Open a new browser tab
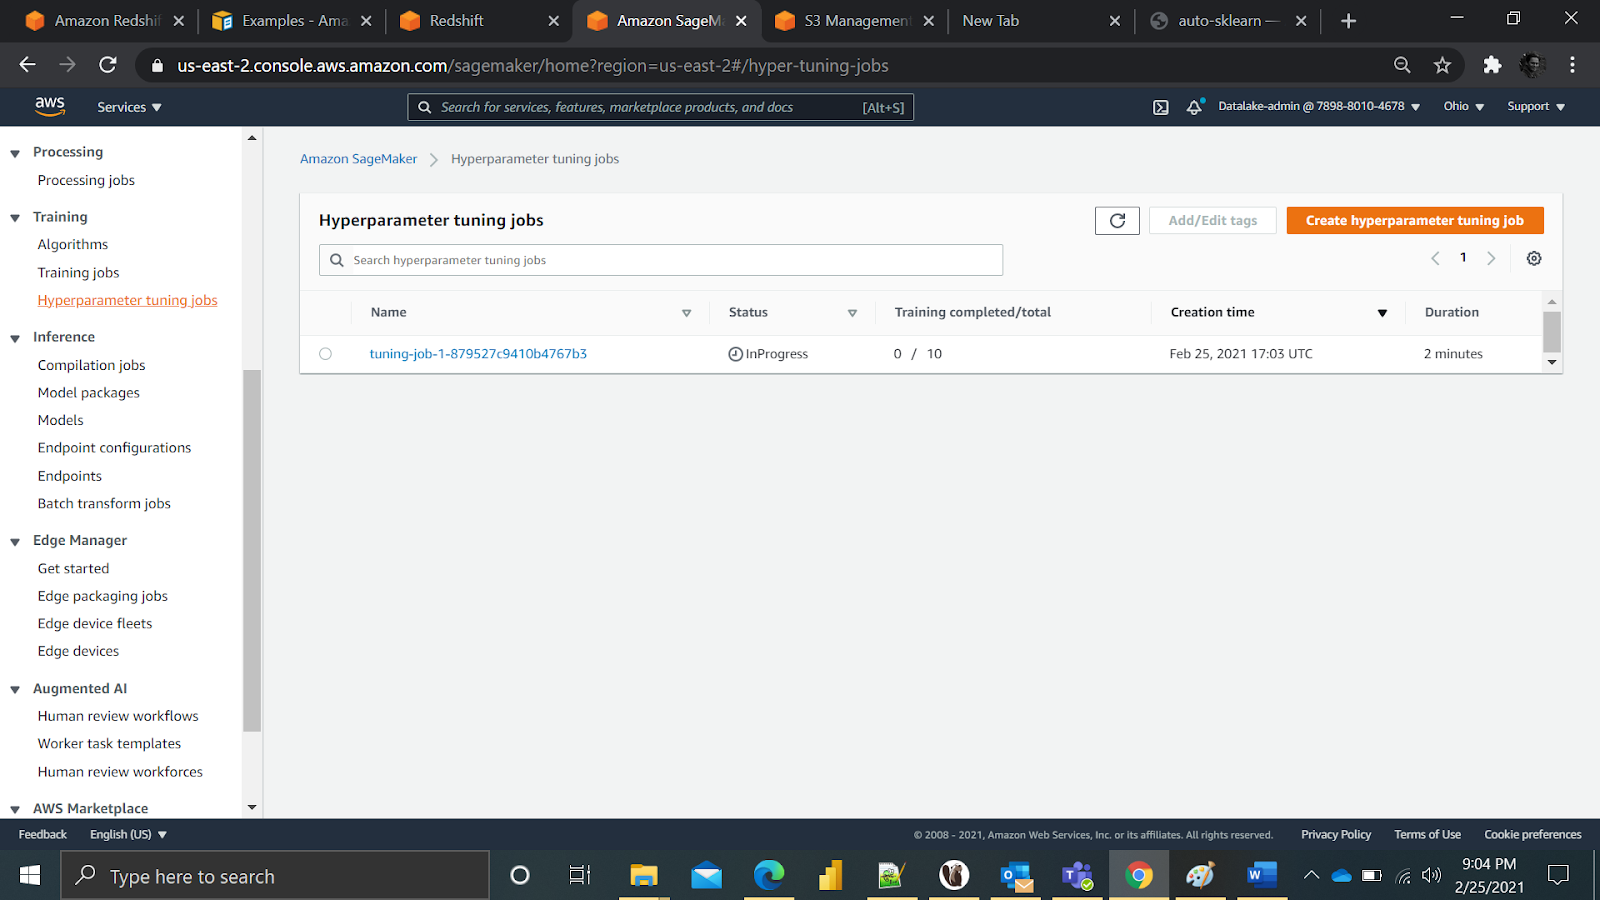The height and width of the screenshot is (900, 1600). (1348, 21)
